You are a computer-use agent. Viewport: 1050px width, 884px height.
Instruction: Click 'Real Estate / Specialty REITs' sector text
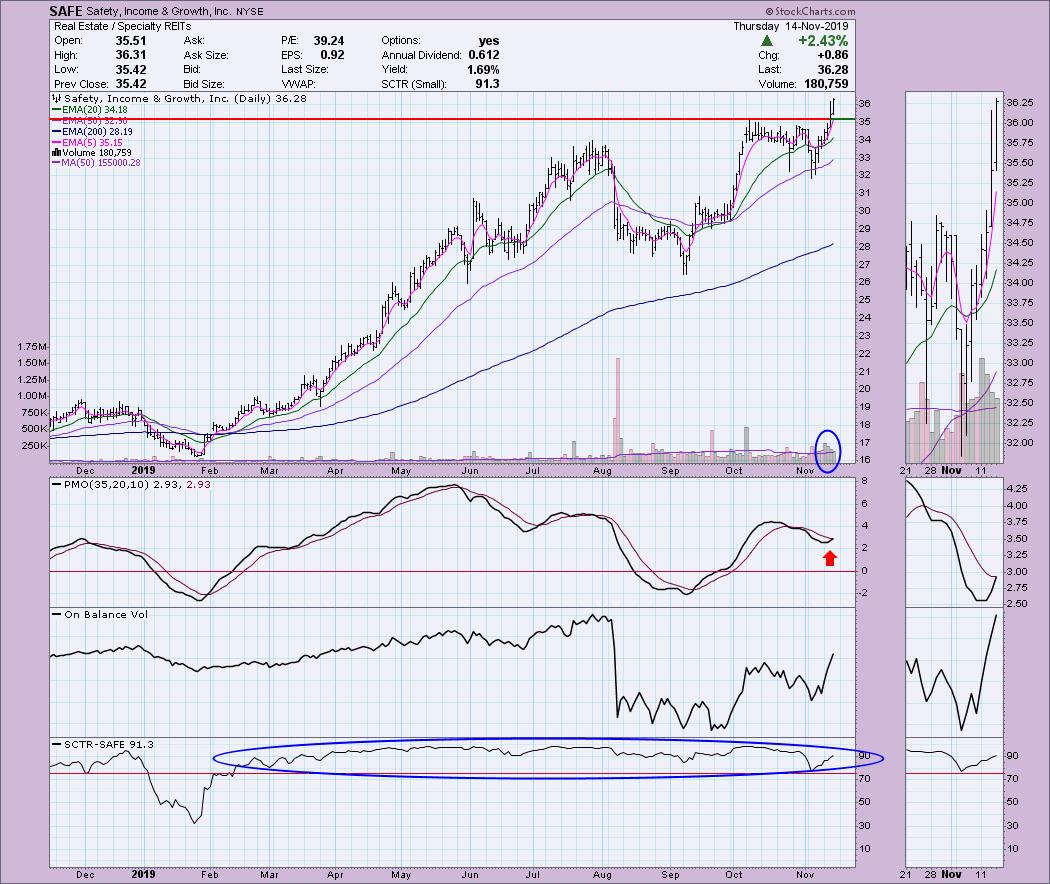(123, 26)
